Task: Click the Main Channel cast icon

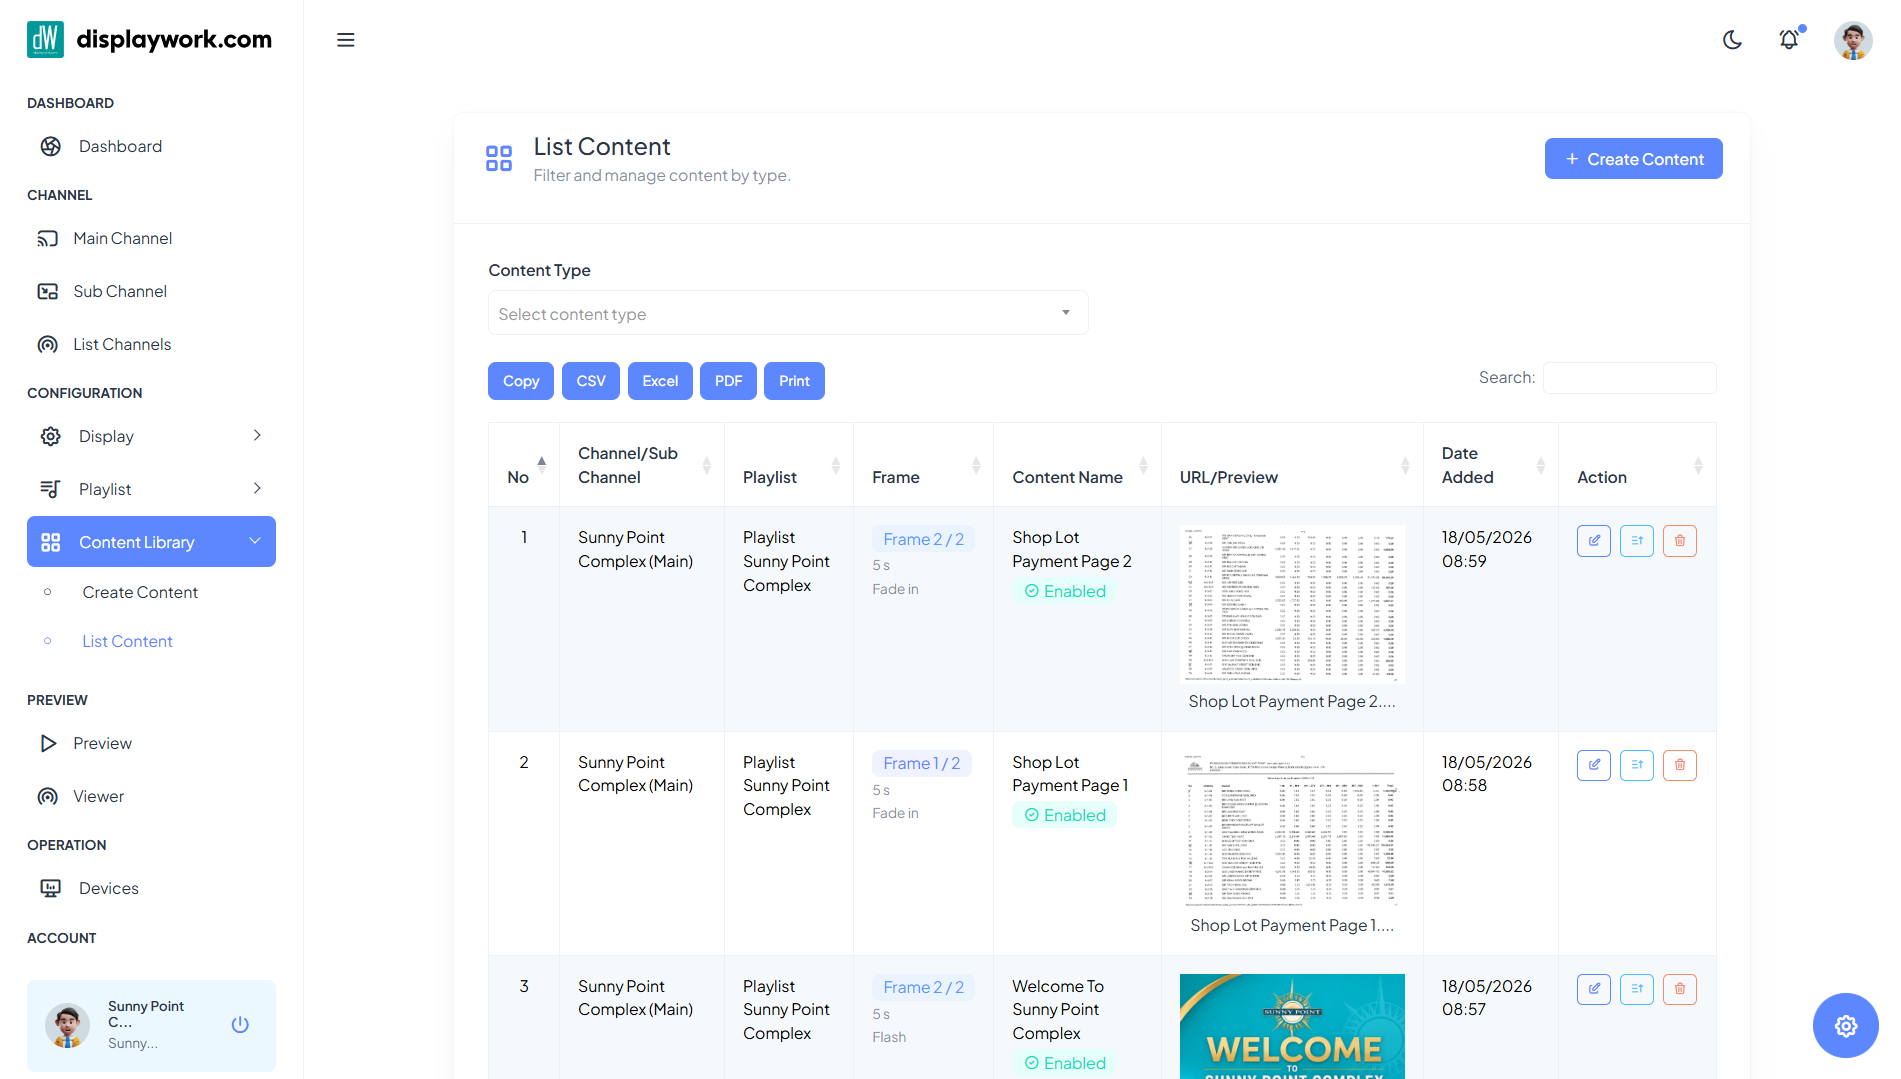Action: coord(48,238)
